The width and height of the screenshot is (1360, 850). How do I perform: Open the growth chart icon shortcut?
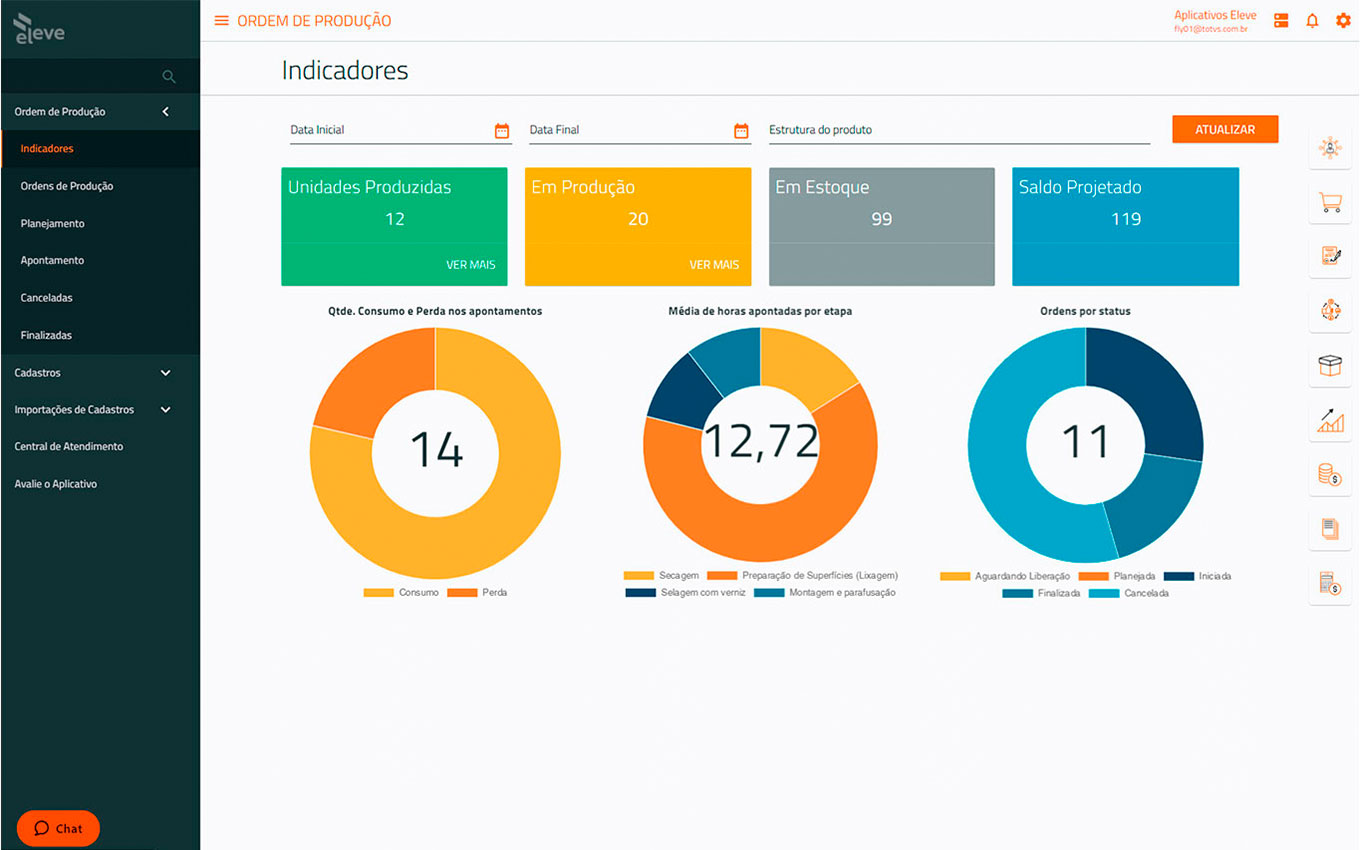pos(1330,421)
